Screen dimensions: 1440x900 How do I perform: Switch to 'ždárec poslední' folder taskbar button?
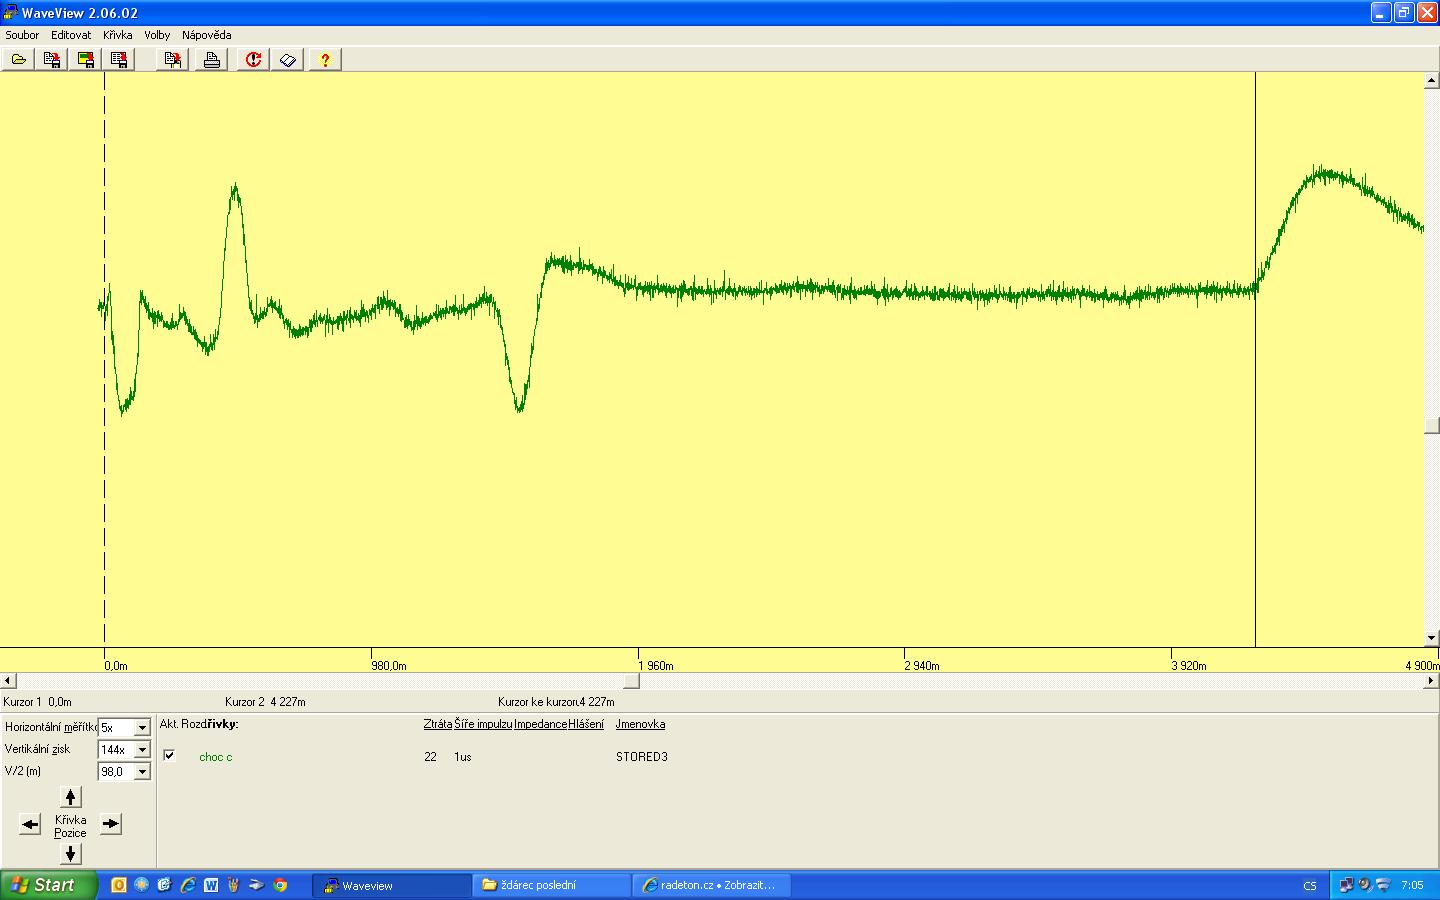[551, 885]
